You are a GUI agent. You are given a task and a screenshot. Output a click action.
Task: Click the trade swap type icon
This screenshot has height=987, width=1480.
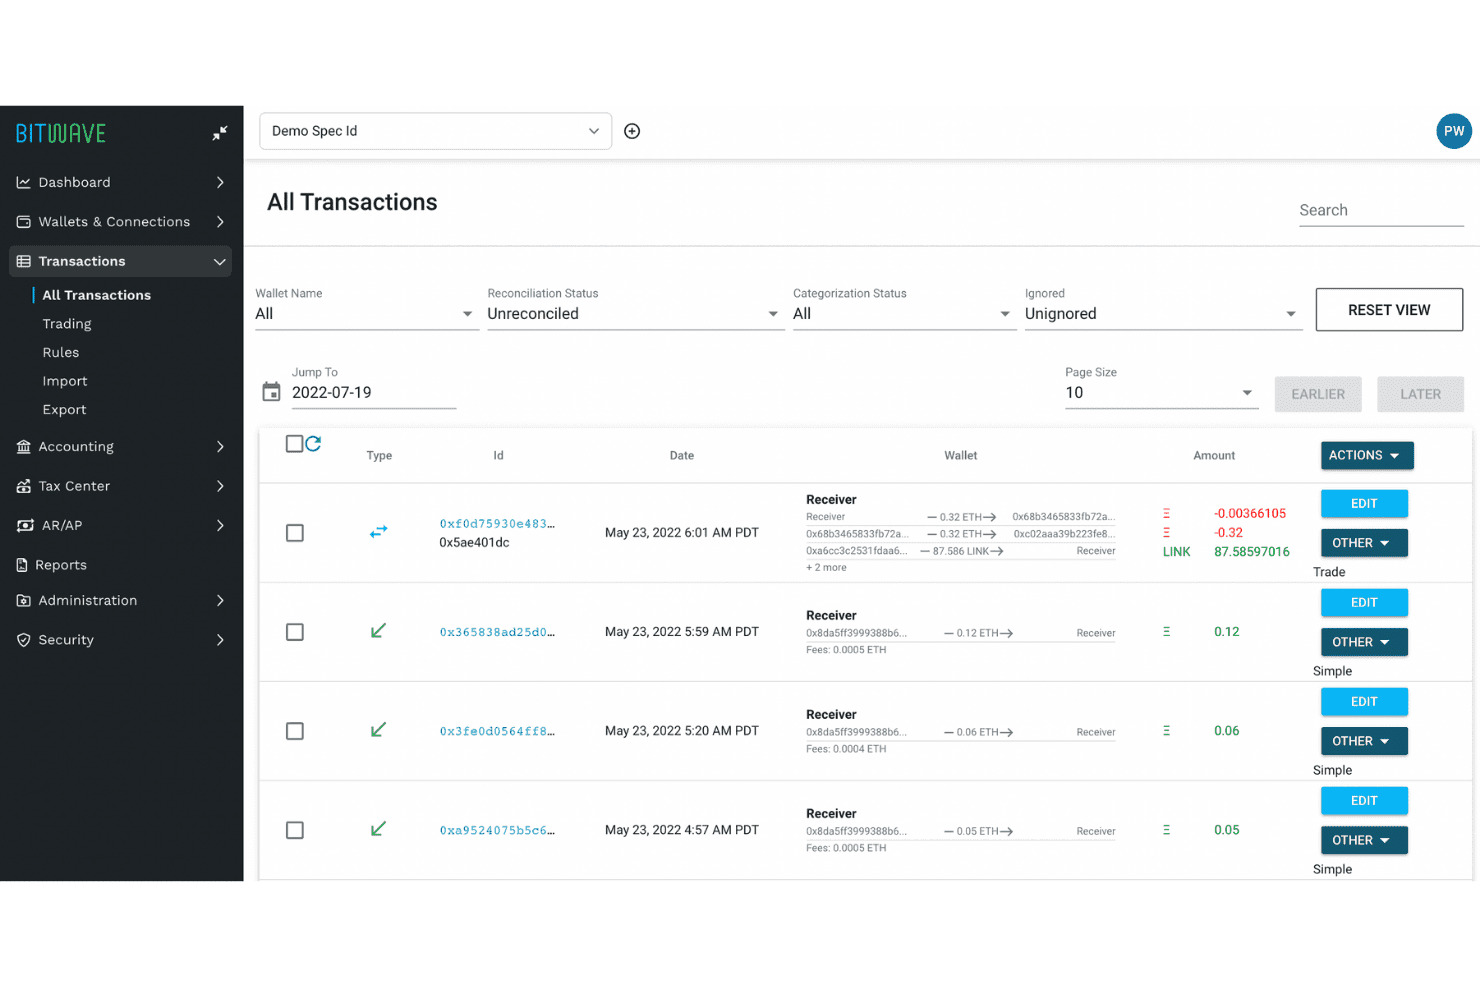(378, 532)
